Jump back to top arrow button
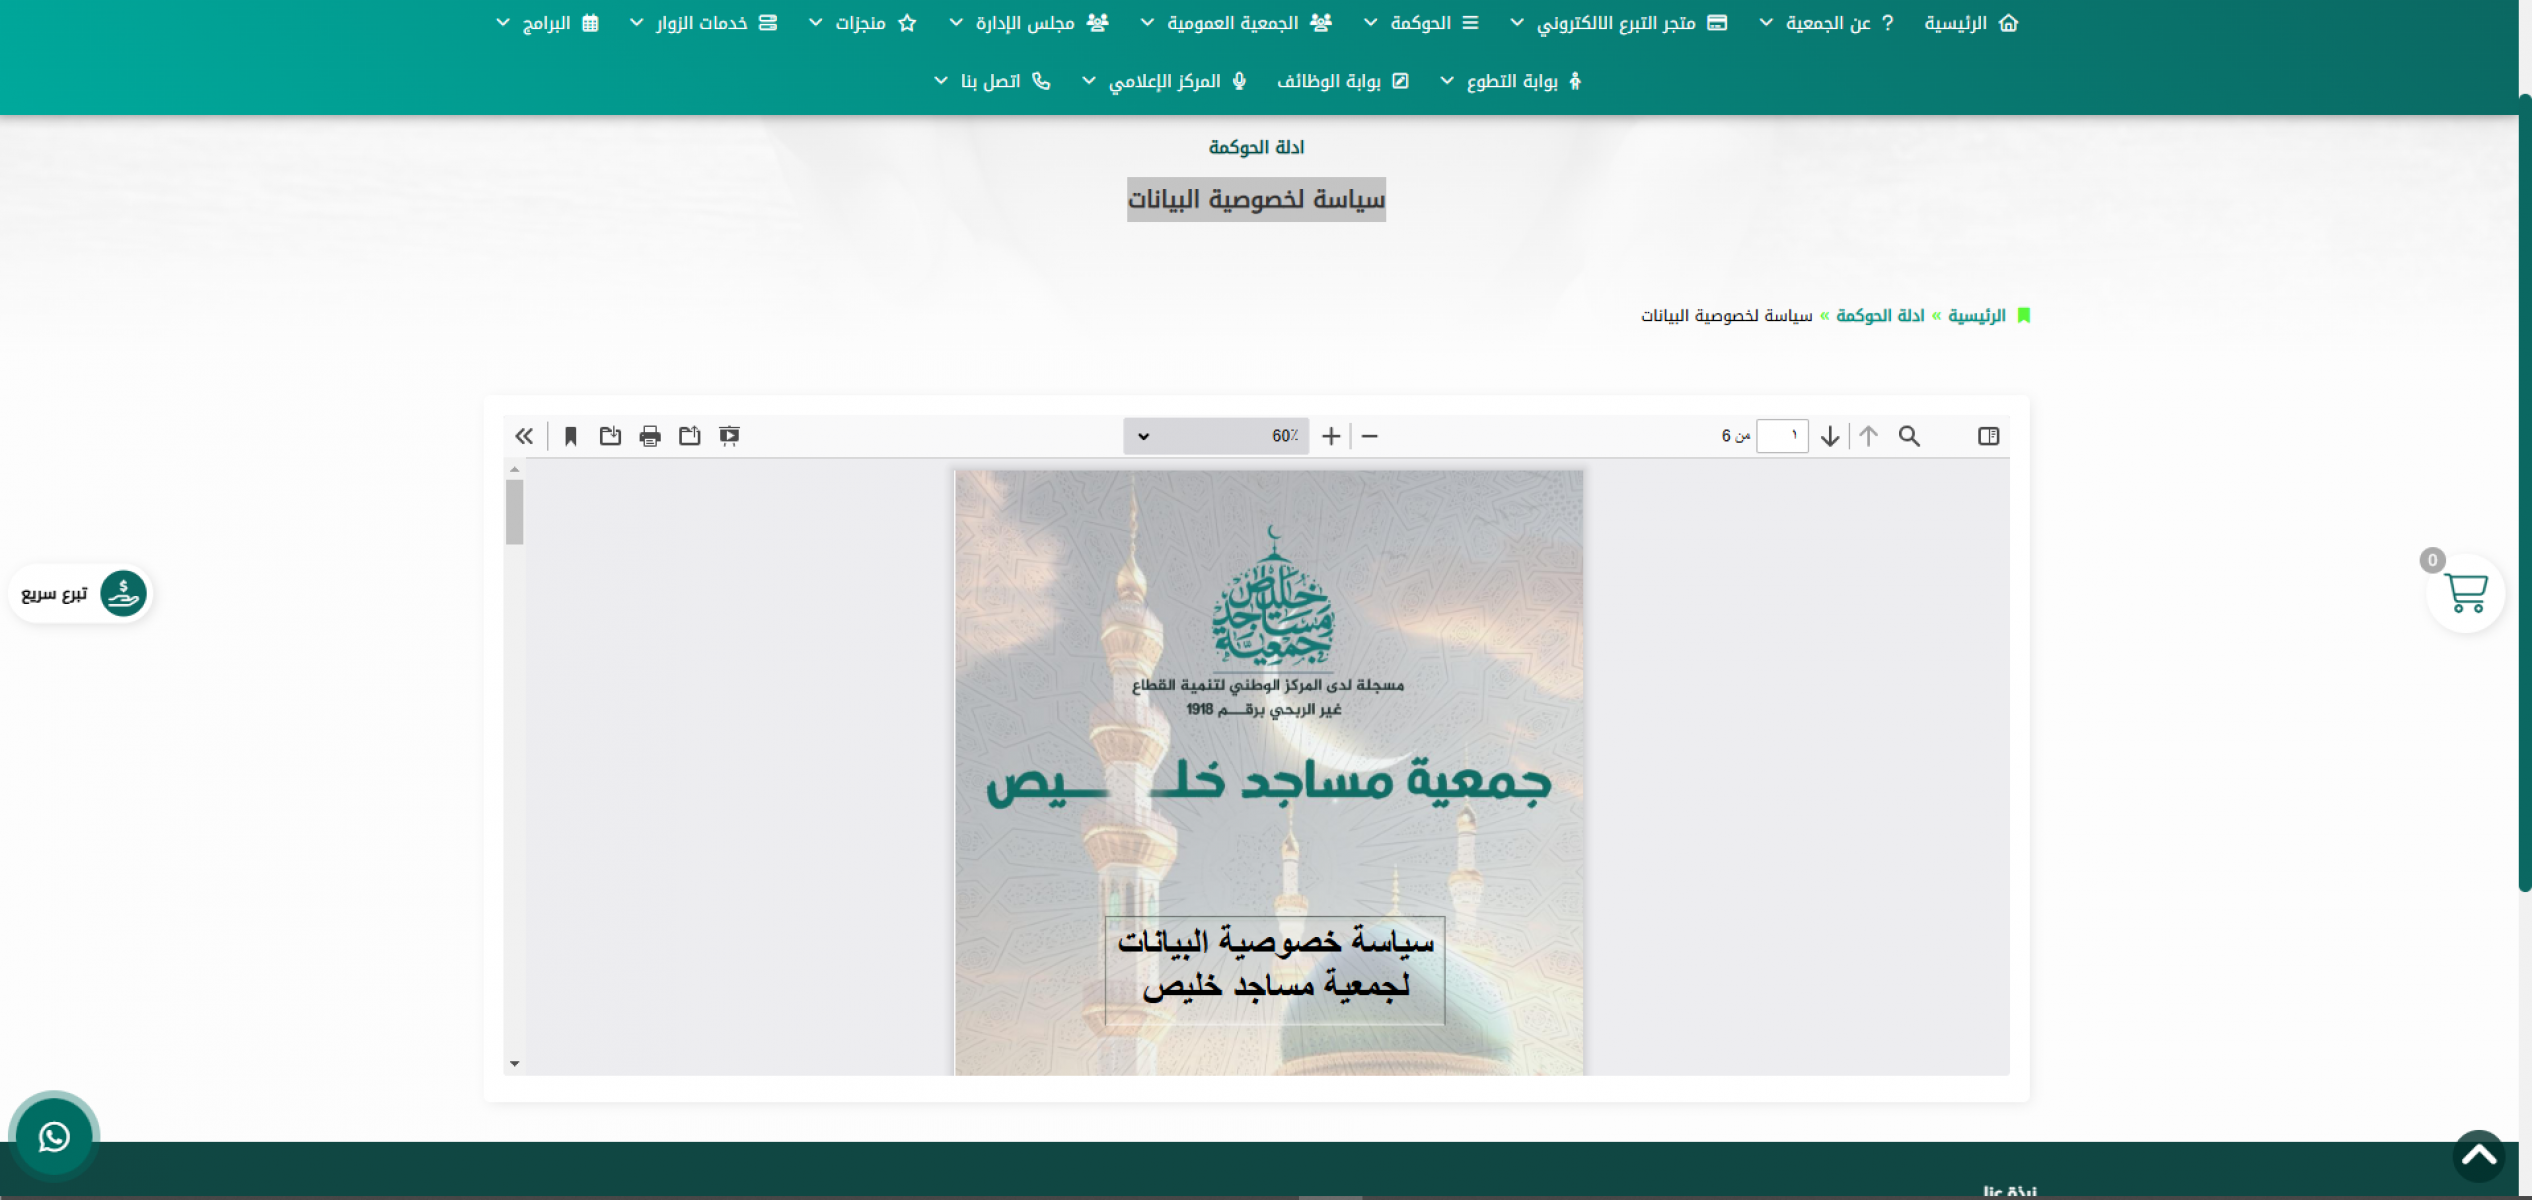The width and height of the screenshot is (2532, 1200). pos(2479,1156)
